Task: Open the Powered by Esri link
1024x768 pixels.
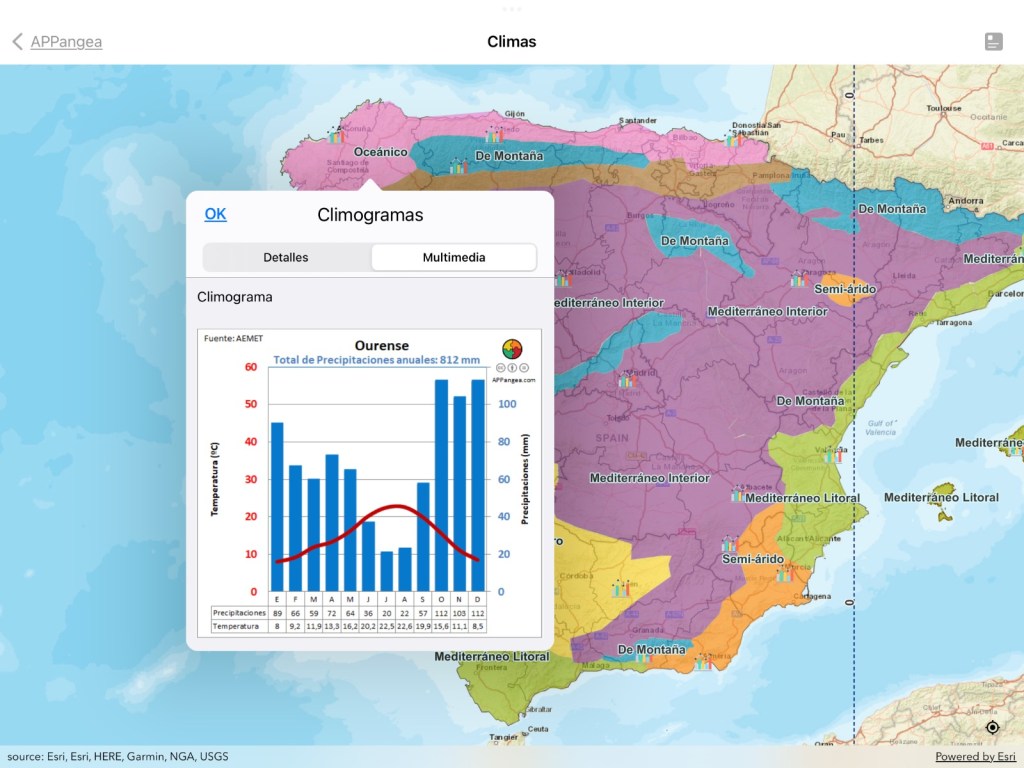Action: pyautogui.click(x=975, y=756)
